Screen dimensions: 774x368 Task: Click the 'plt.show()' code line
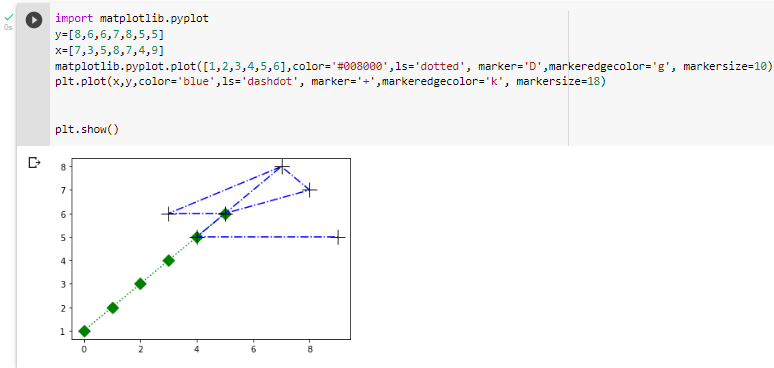(87, 130)
